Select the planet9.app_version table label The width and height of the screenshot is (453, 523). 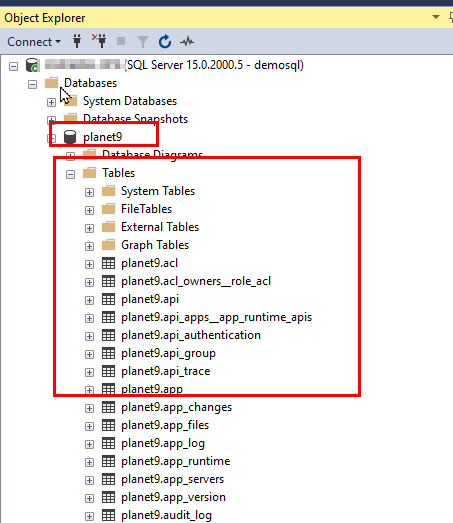173,497
